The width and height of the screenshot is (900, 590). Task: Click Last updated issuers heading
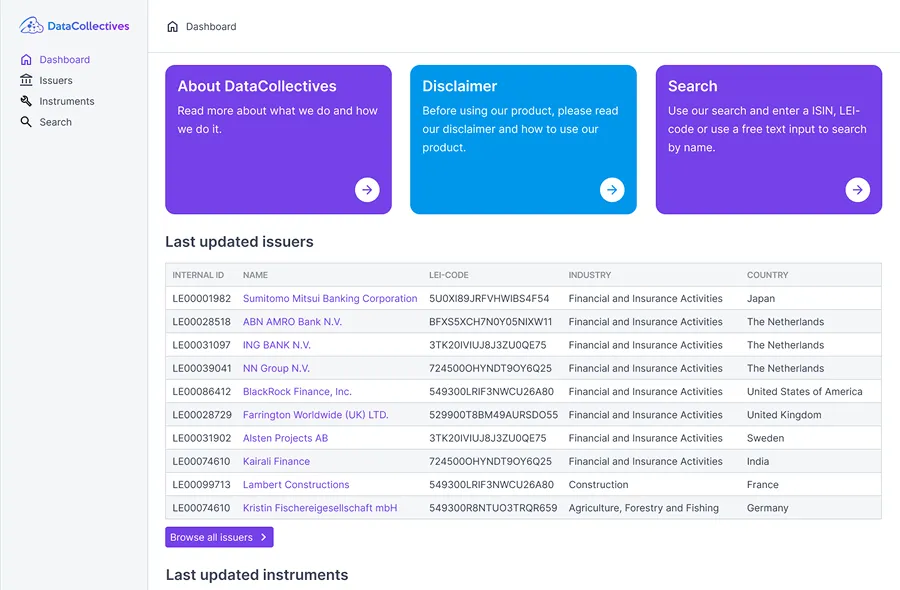(x=239, y=242)
